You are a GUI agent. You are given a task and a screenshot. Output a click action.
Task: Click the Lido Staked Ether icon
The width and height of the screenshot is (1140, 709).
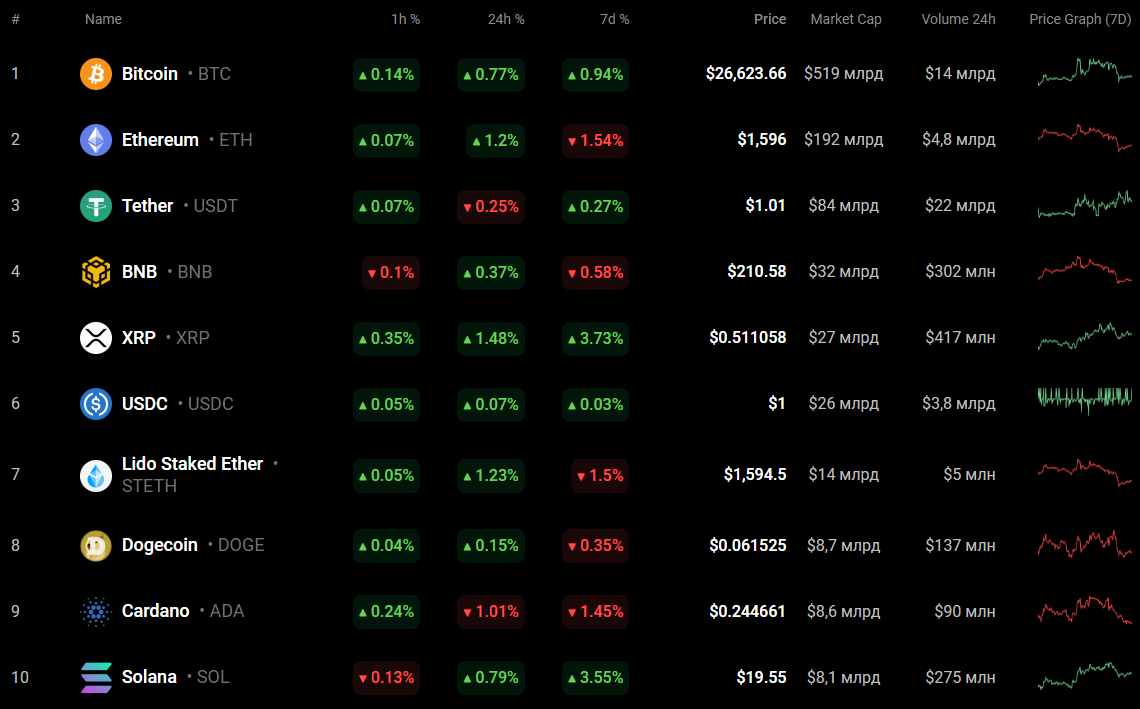(95, 476)
